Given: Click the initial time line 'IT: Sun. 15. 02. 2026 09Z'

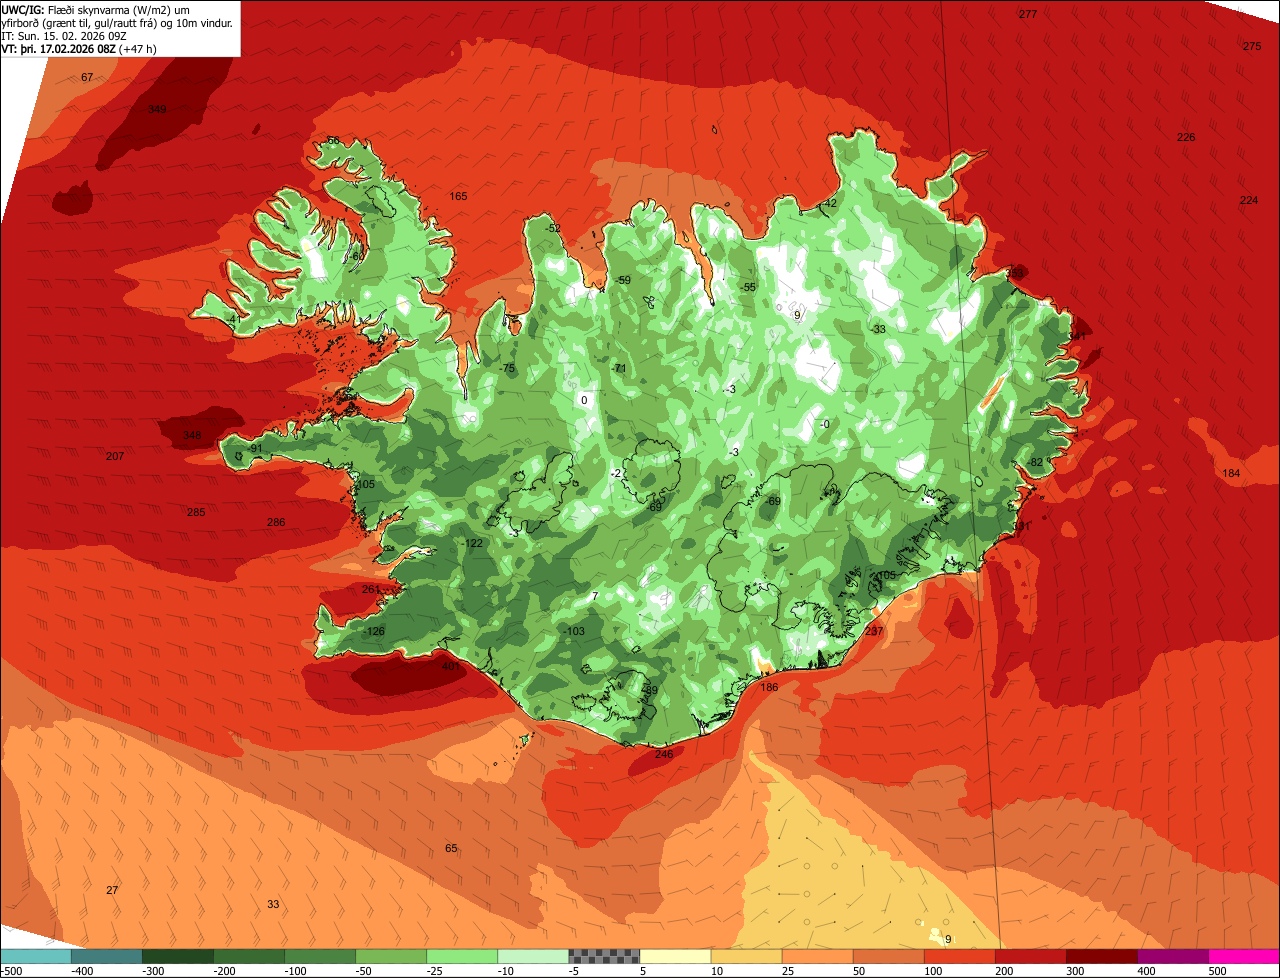Looking at the screenshot, I should 64,35.
